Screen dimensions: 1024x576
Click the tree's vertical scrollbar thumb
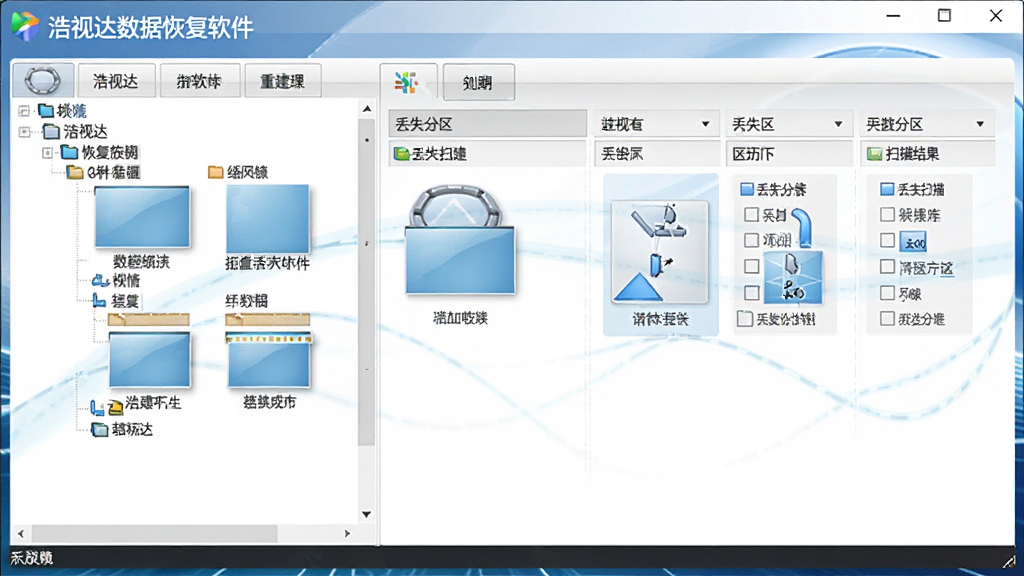(x=367, y=281)
